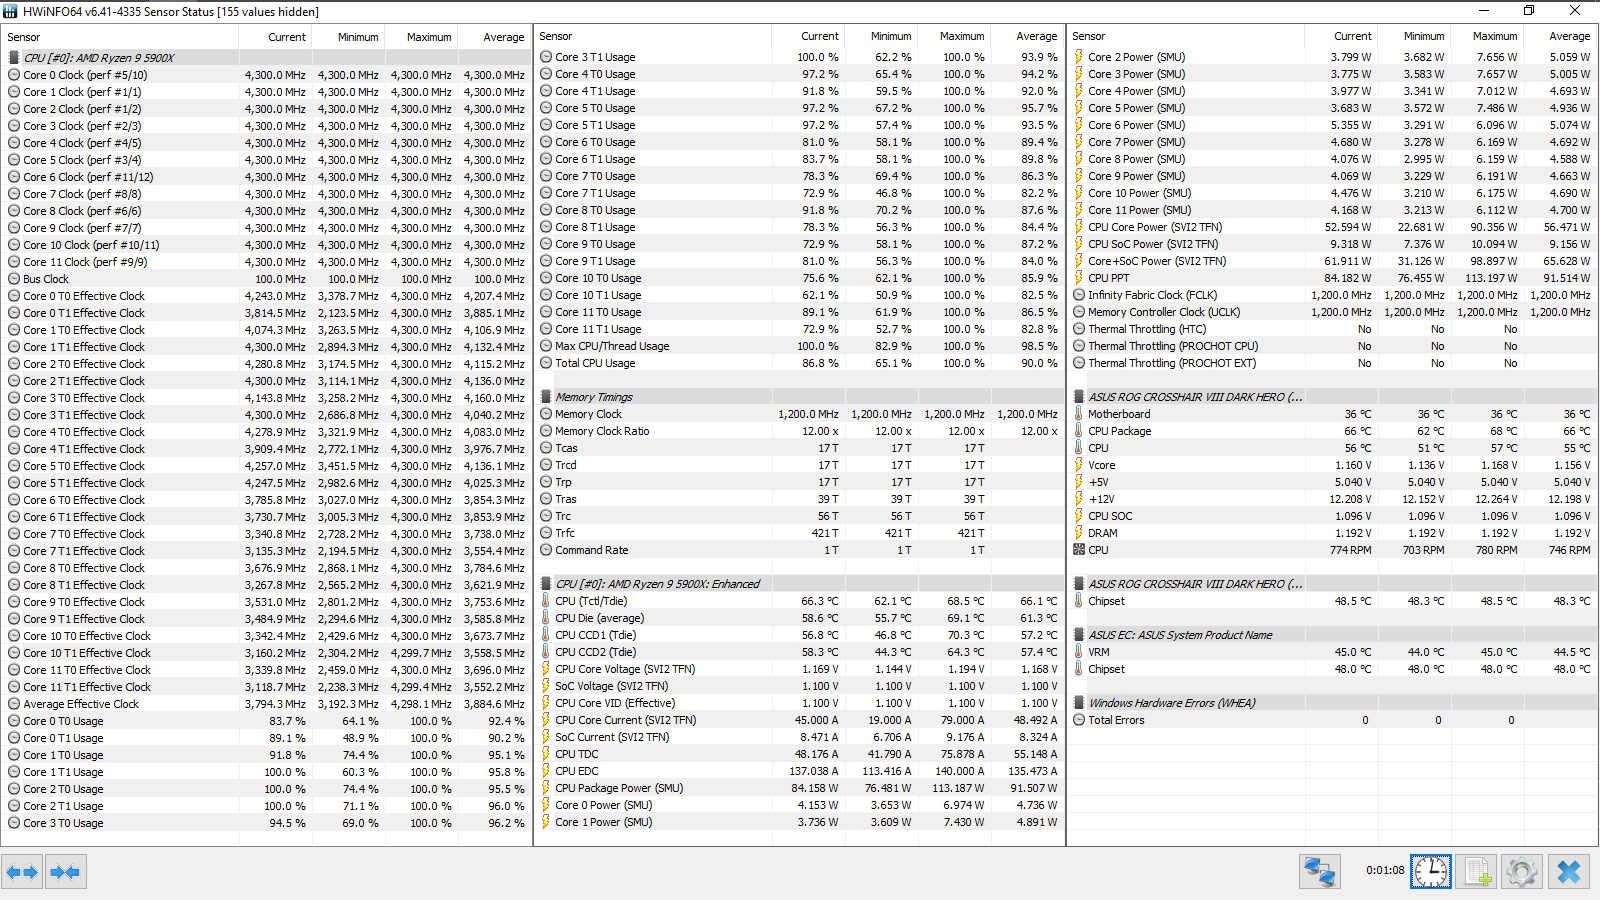The height and width of the screenshot is (900, 1600).
Task: Select the 'Core 0 Power (SMU)' row
Action: [x=799, y=805]
